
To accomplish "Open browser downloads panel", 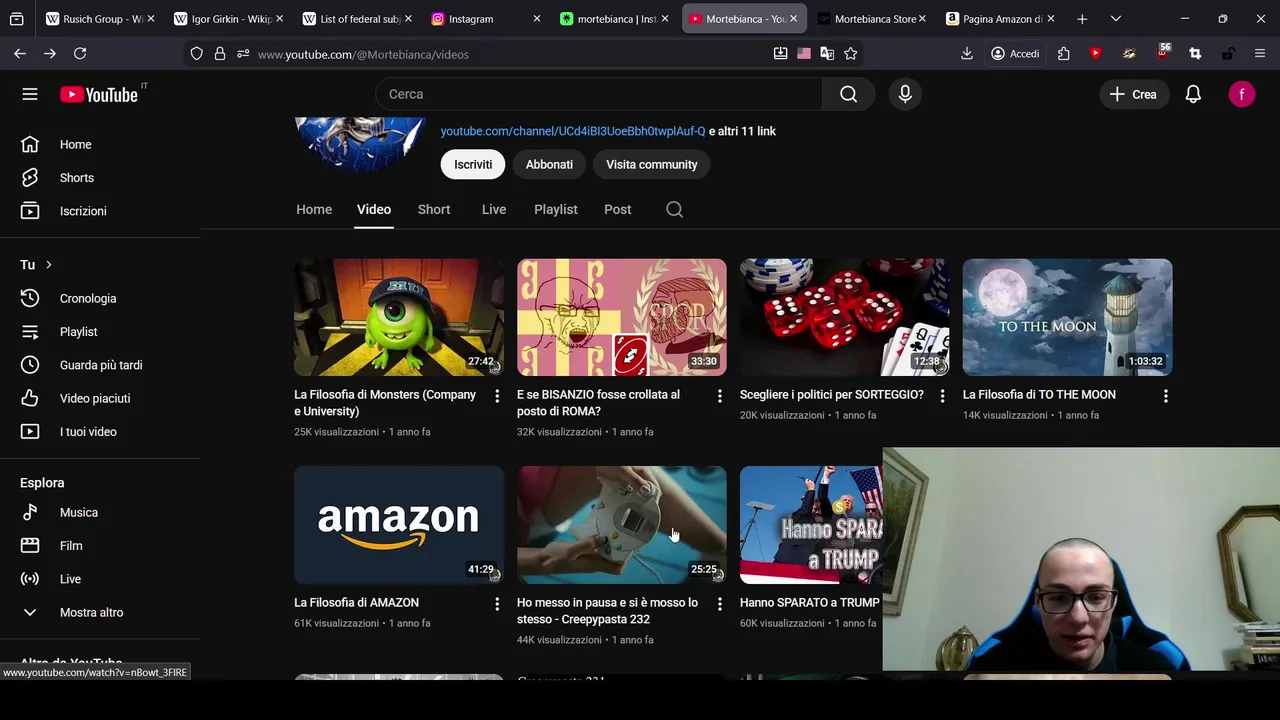I will point(966,54).
